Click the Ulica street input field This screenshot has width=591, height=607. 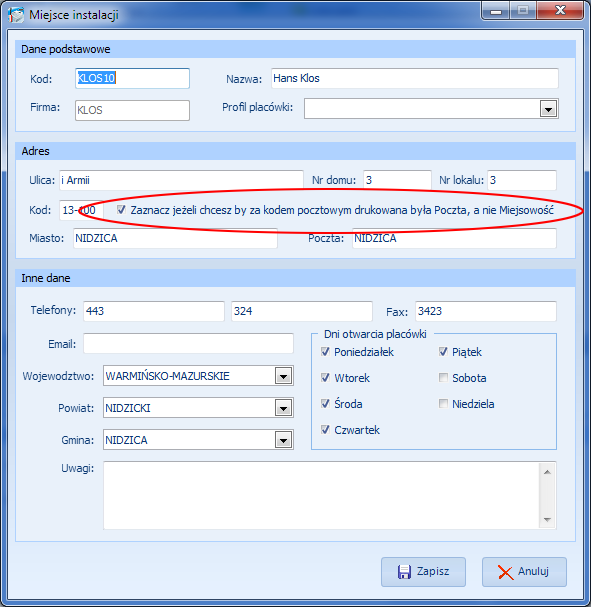click(x=181, y=180)
